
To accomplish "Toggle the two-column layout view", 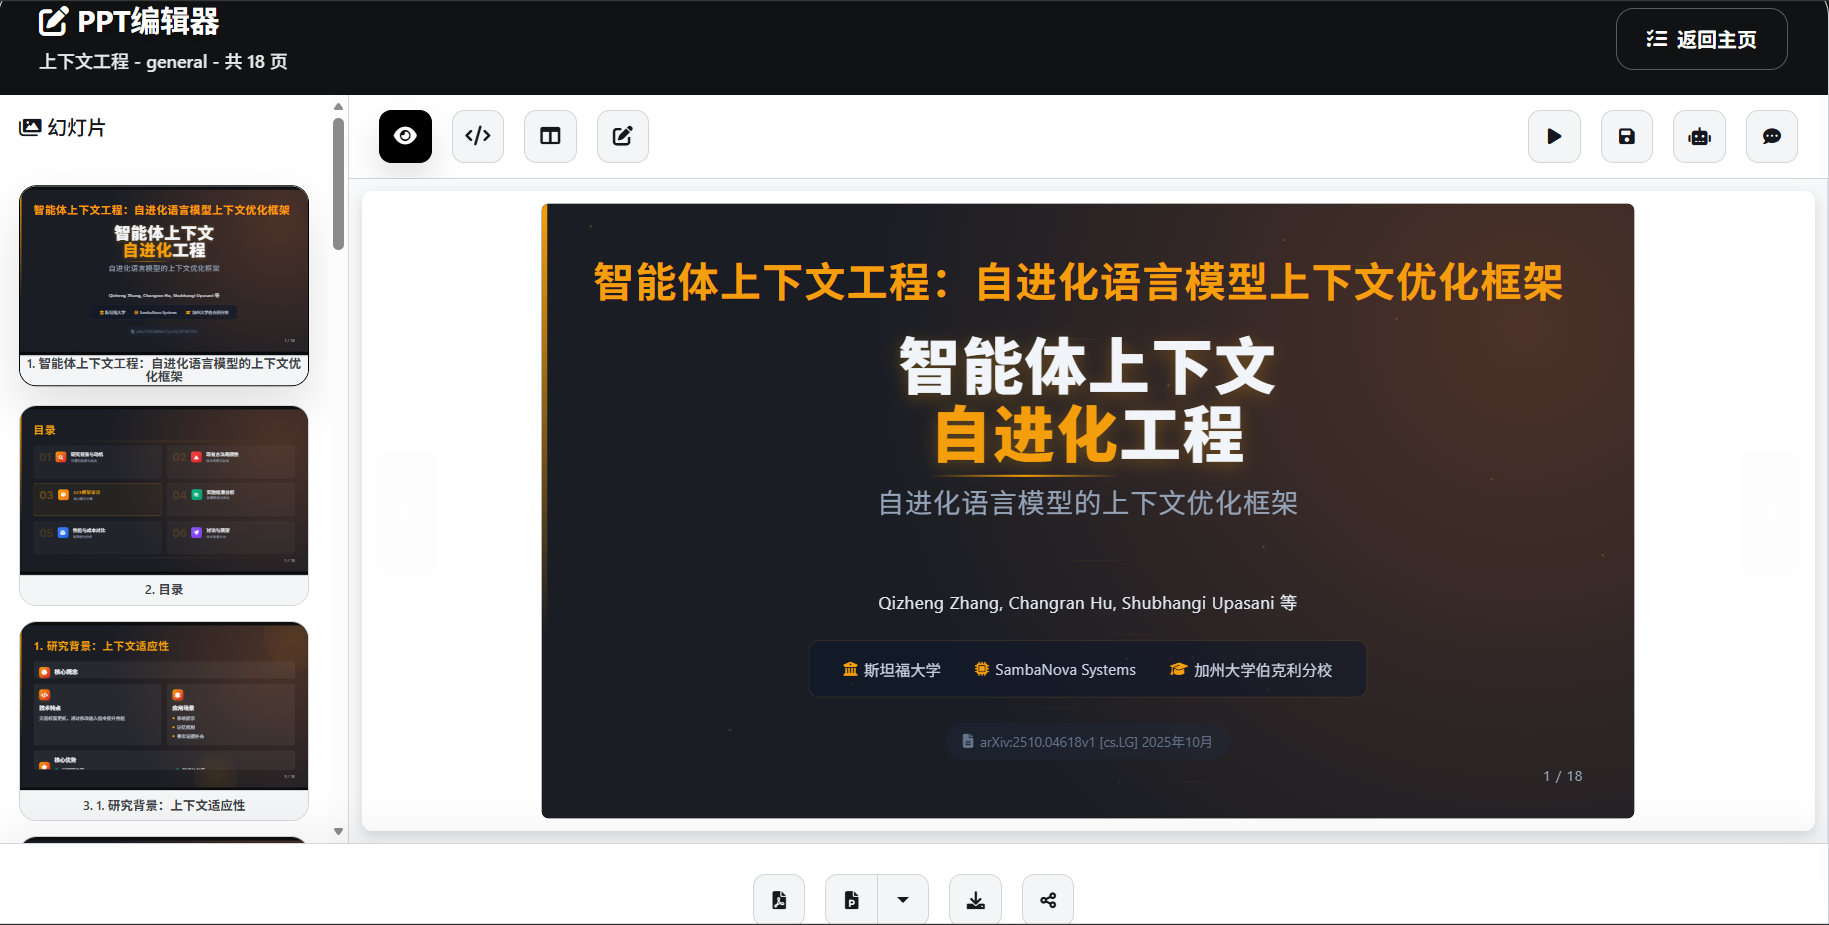I will point(550,136).
